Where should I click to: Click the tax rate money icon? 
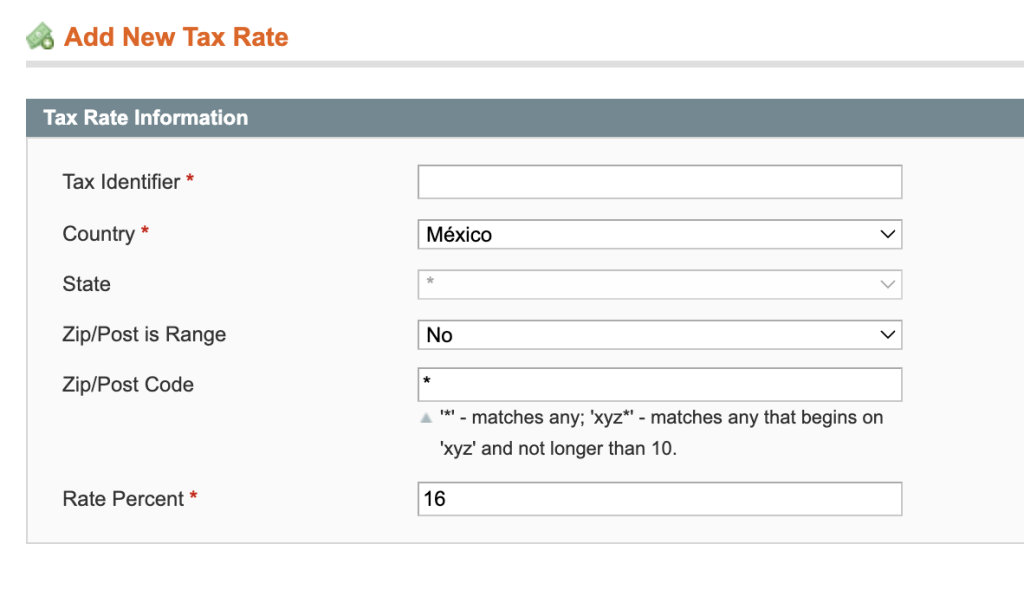(40, 37)
